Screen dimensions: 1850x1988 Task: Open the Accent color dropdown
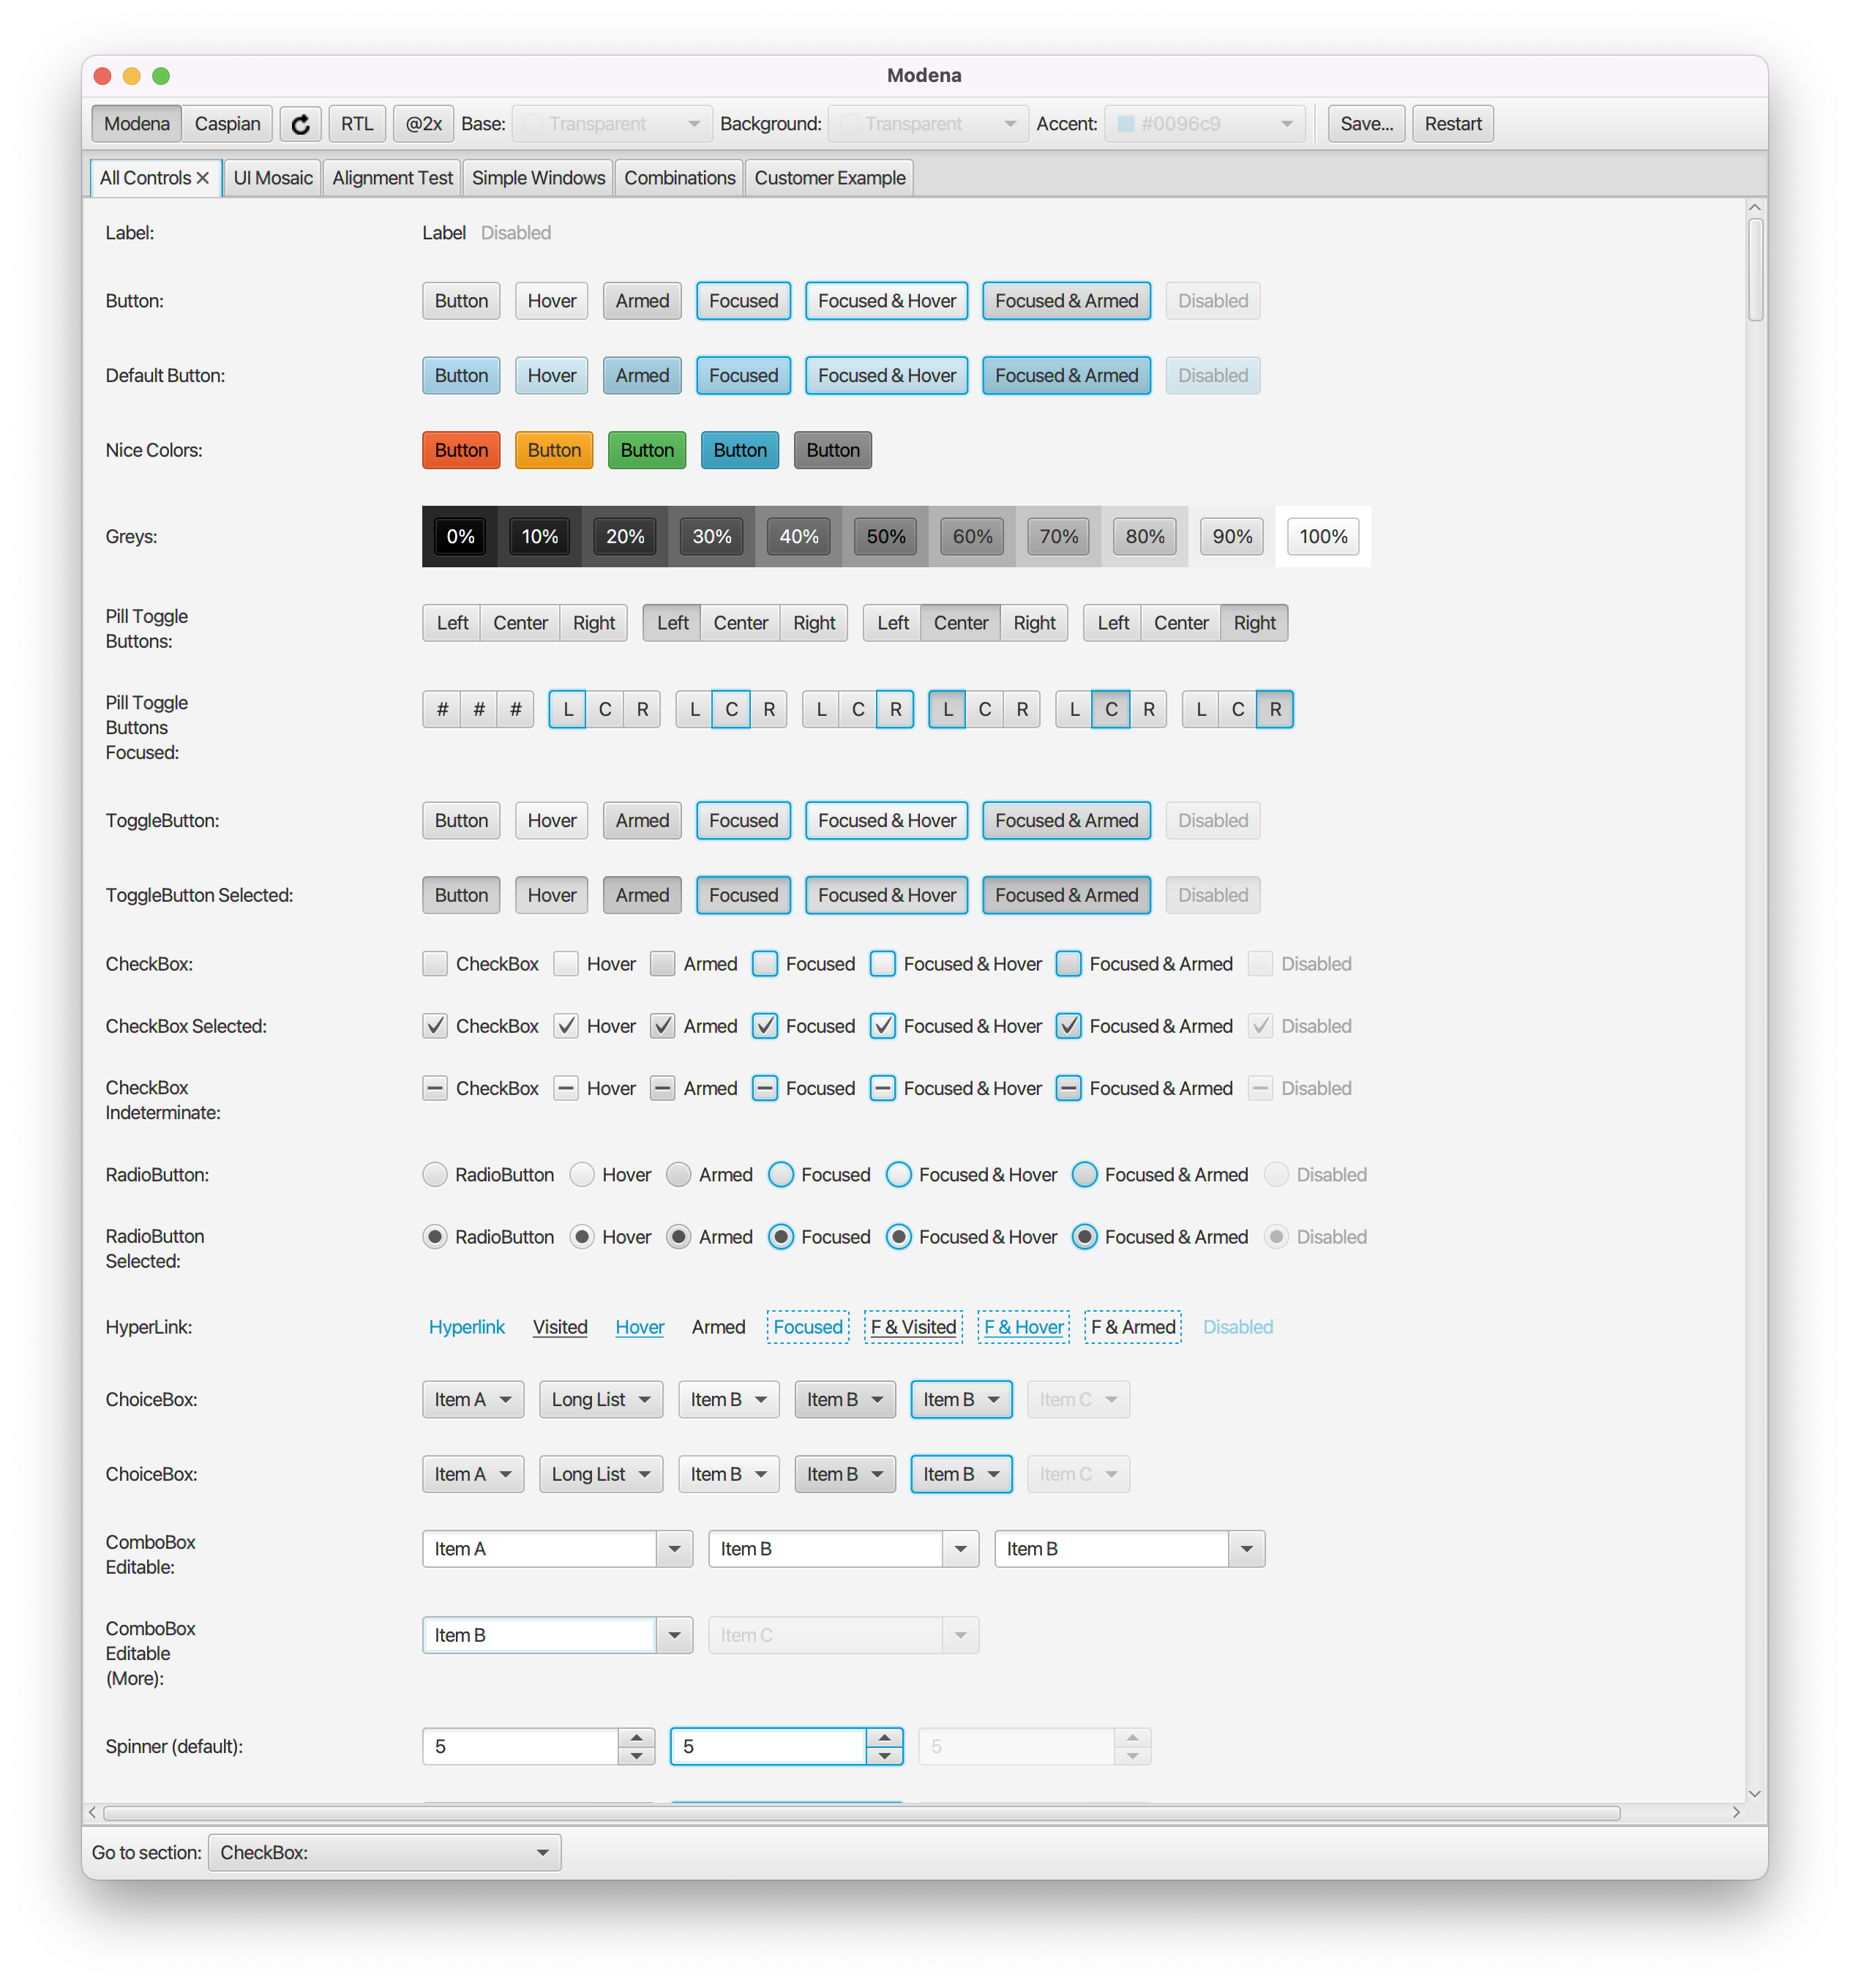(1204, 124)
